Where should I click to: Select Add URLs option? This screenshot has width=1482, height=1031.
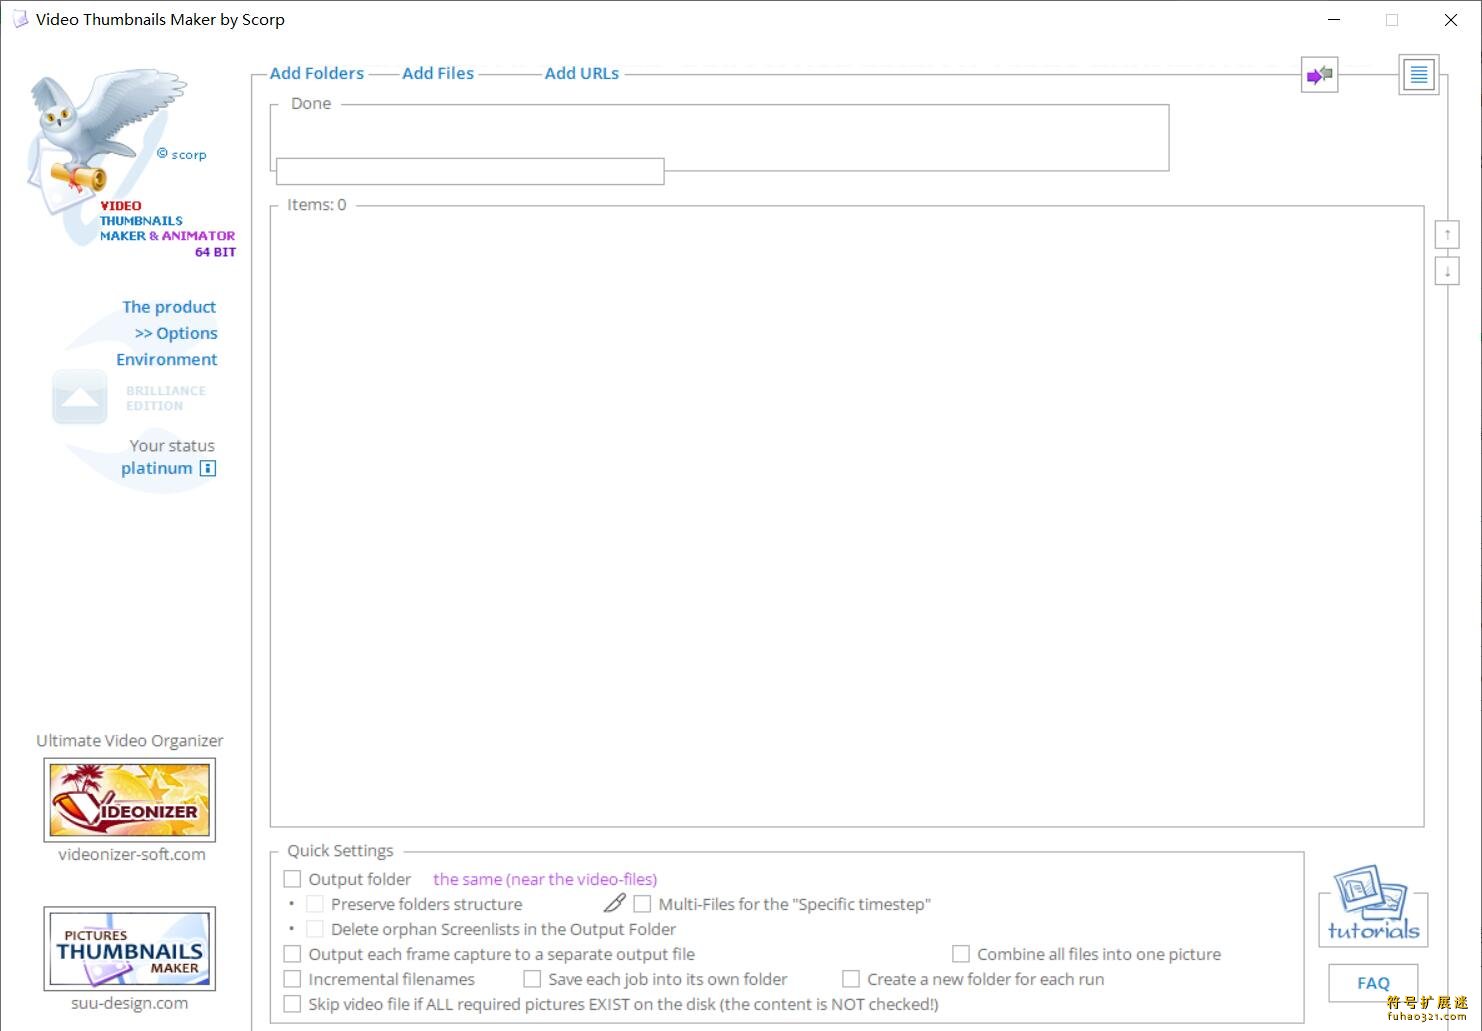click(x=581, y=73)
